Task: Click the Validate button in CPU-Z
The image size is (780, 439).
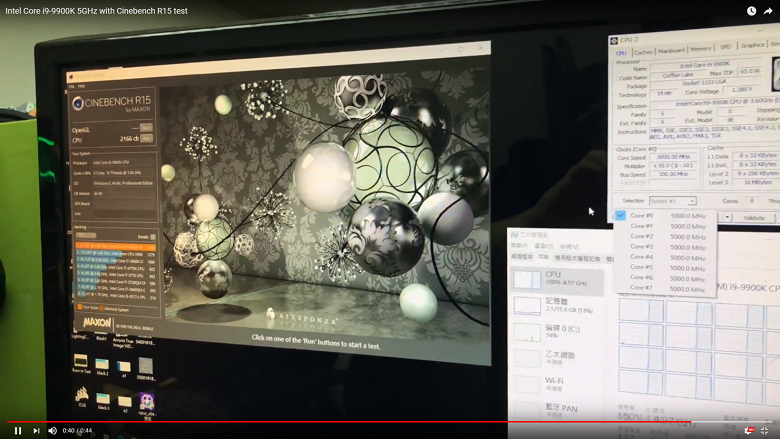Action: [x=754, y=218]
